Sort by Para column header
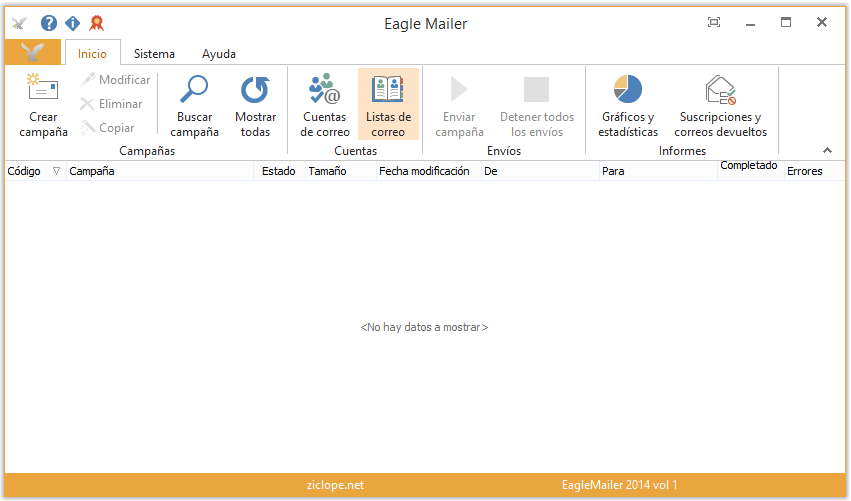Image resolution: width=851 pixels, height=501 pixels. (658, 171)
